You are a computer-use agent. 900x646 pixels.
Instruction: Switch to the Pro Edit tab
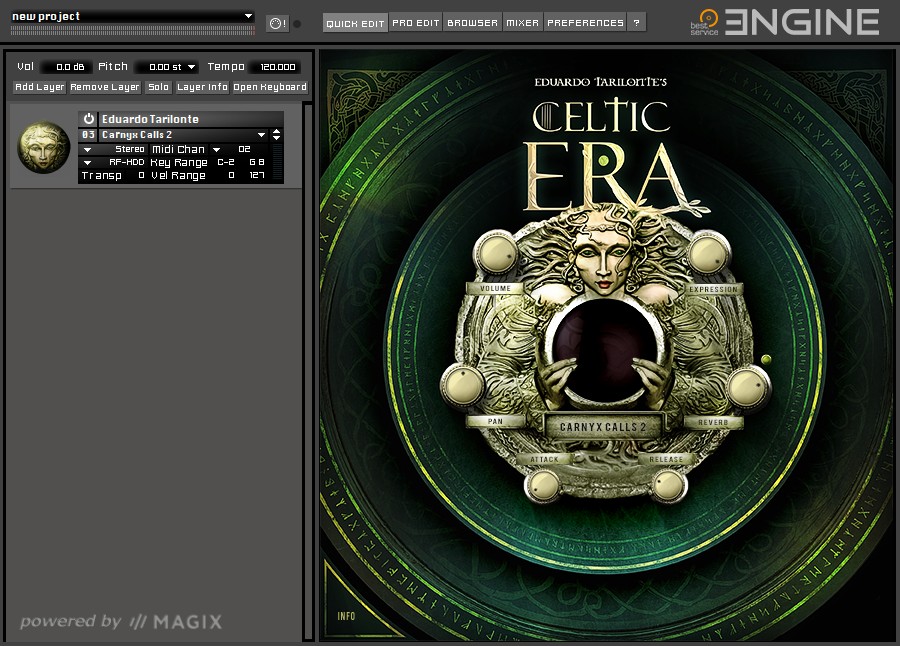click(x=416, y=23)
